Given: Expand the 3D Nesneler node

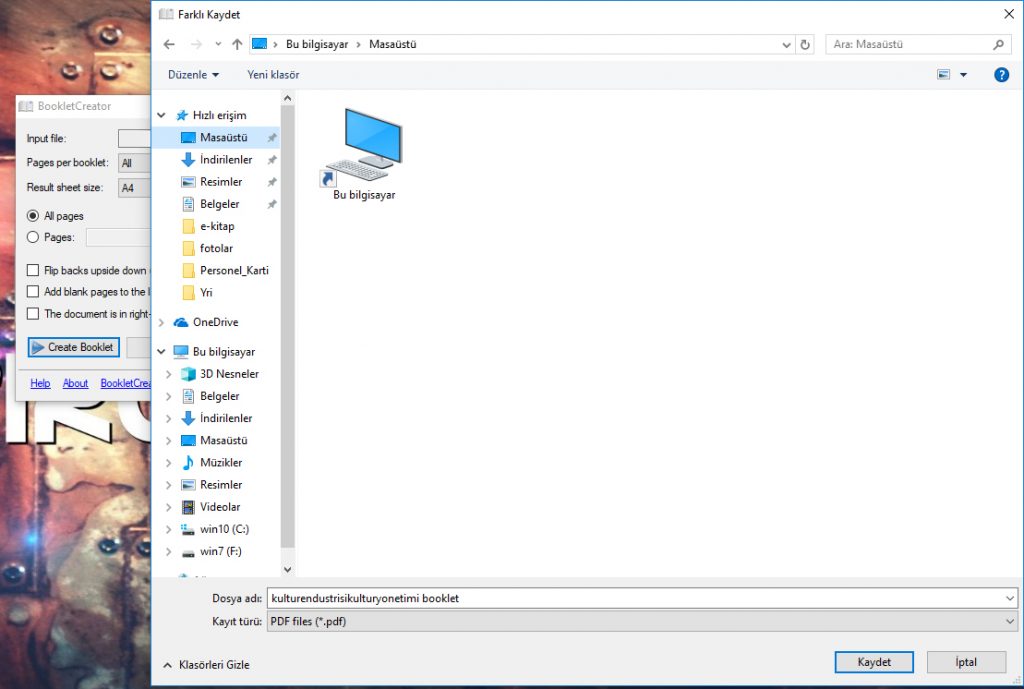Looking at the screenshot, I should point(168,374).
